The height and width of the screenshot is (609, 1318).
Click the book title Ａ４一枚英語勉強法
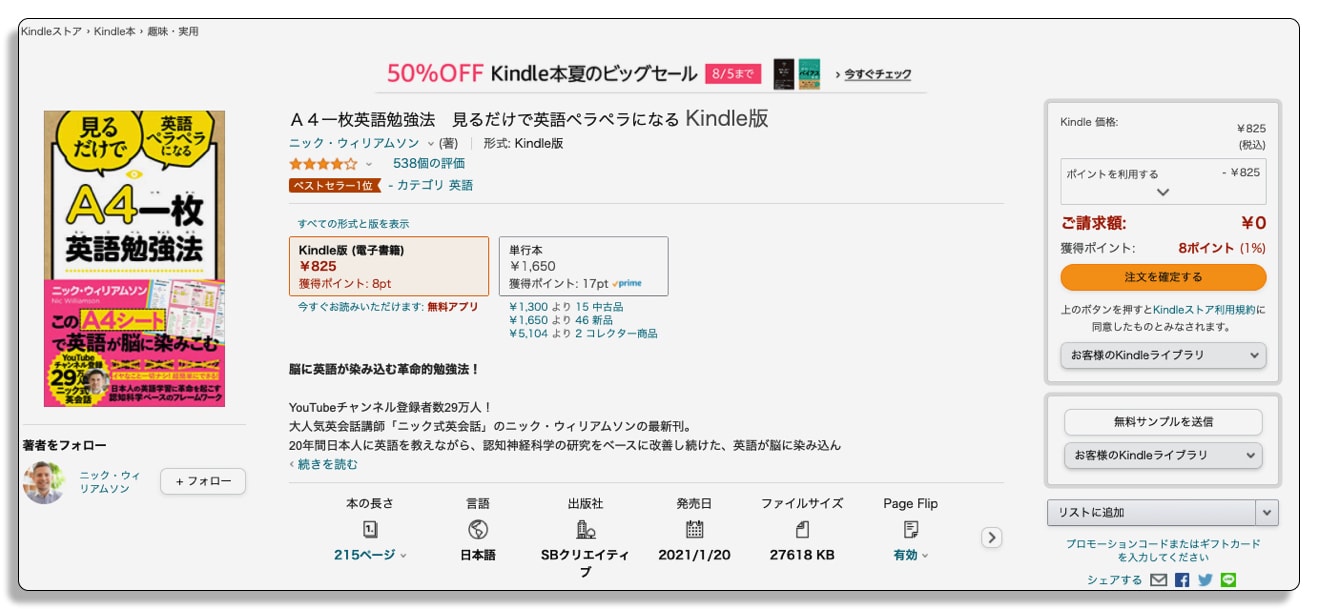(529, 118)
